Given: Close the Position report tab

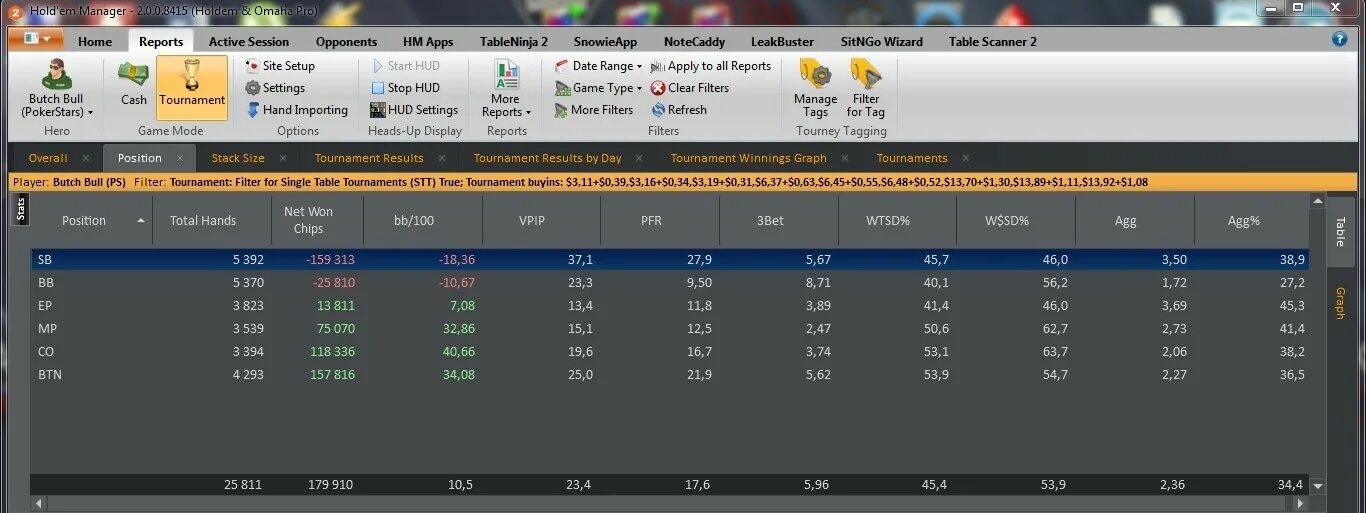Looking at the screenshot, I should (x=180, y=158).
